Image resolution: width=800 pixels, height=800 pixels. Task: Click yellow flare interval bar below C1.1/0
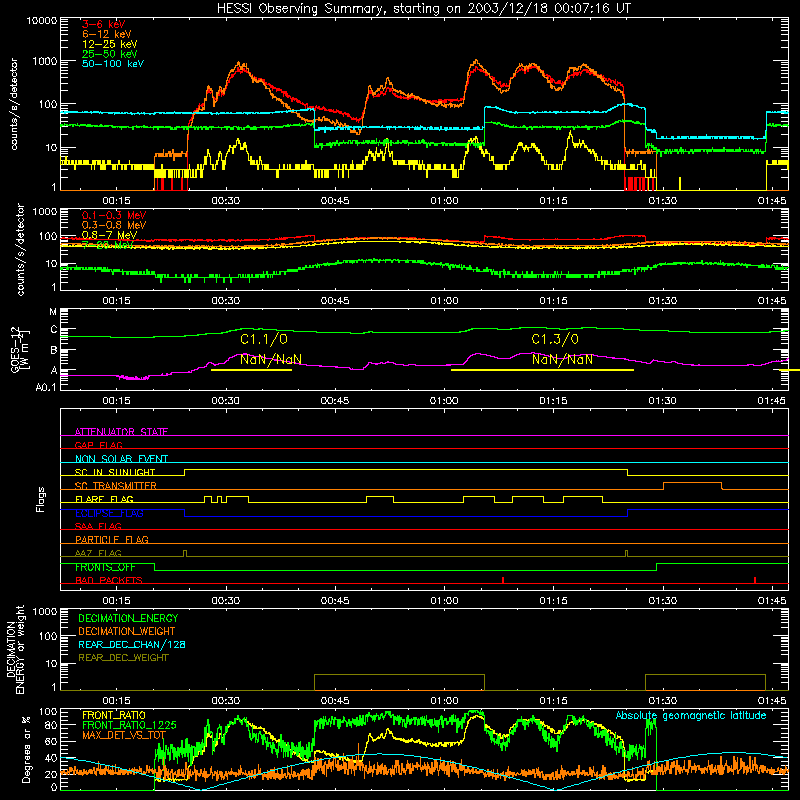click(251, 370)
